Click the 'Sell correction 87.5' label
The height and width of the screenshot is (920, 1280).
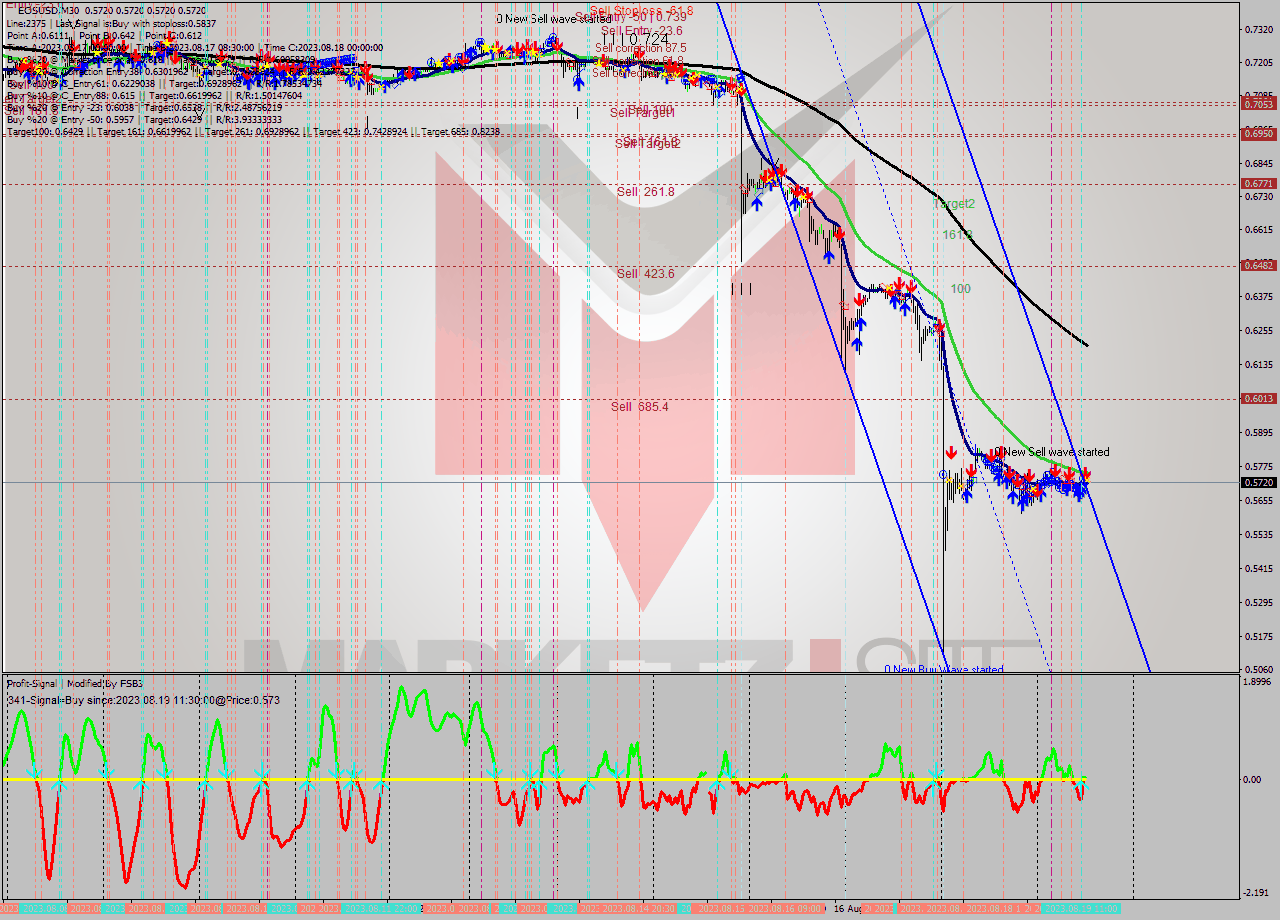pos(640,47)
